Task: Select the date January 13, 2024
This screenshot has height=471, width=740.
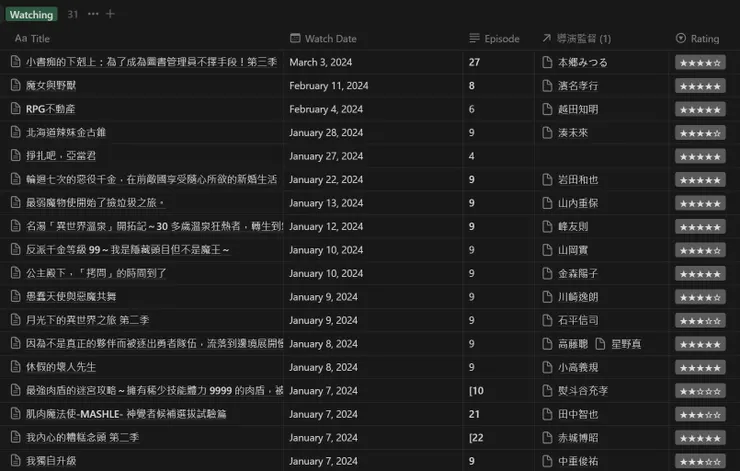Action: (326, 203)
